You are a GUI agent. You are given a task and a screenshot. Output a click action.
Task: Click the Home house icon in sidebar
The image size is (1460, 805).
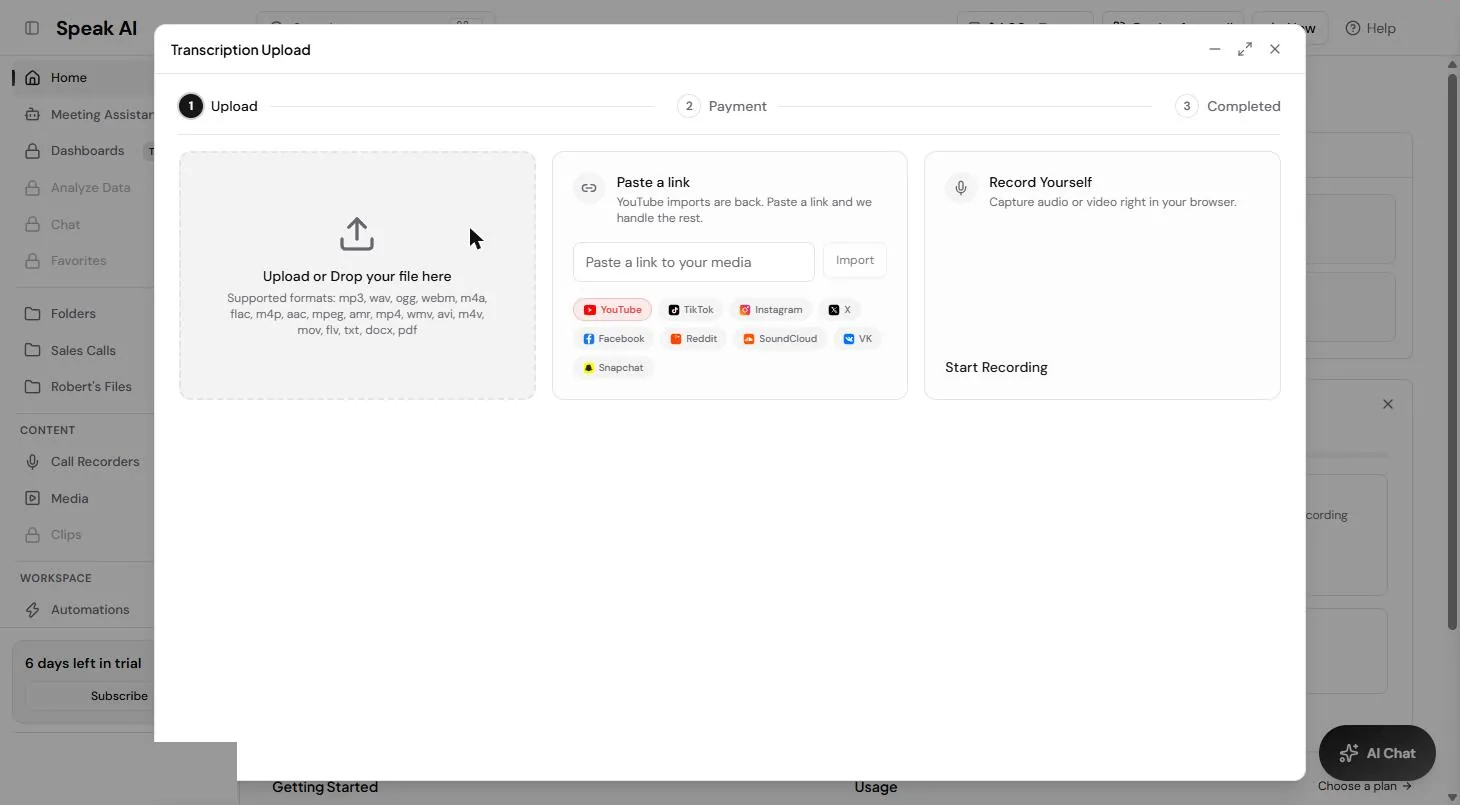[x=33, y=77]
